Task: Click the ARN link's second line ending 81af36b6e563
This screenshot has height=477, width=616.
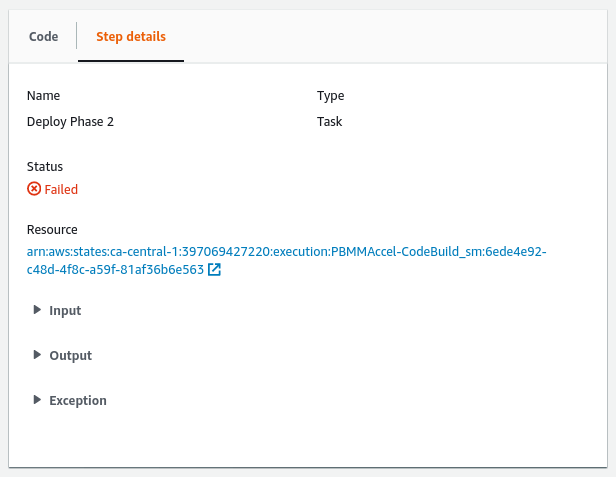Action: point(115,270)
